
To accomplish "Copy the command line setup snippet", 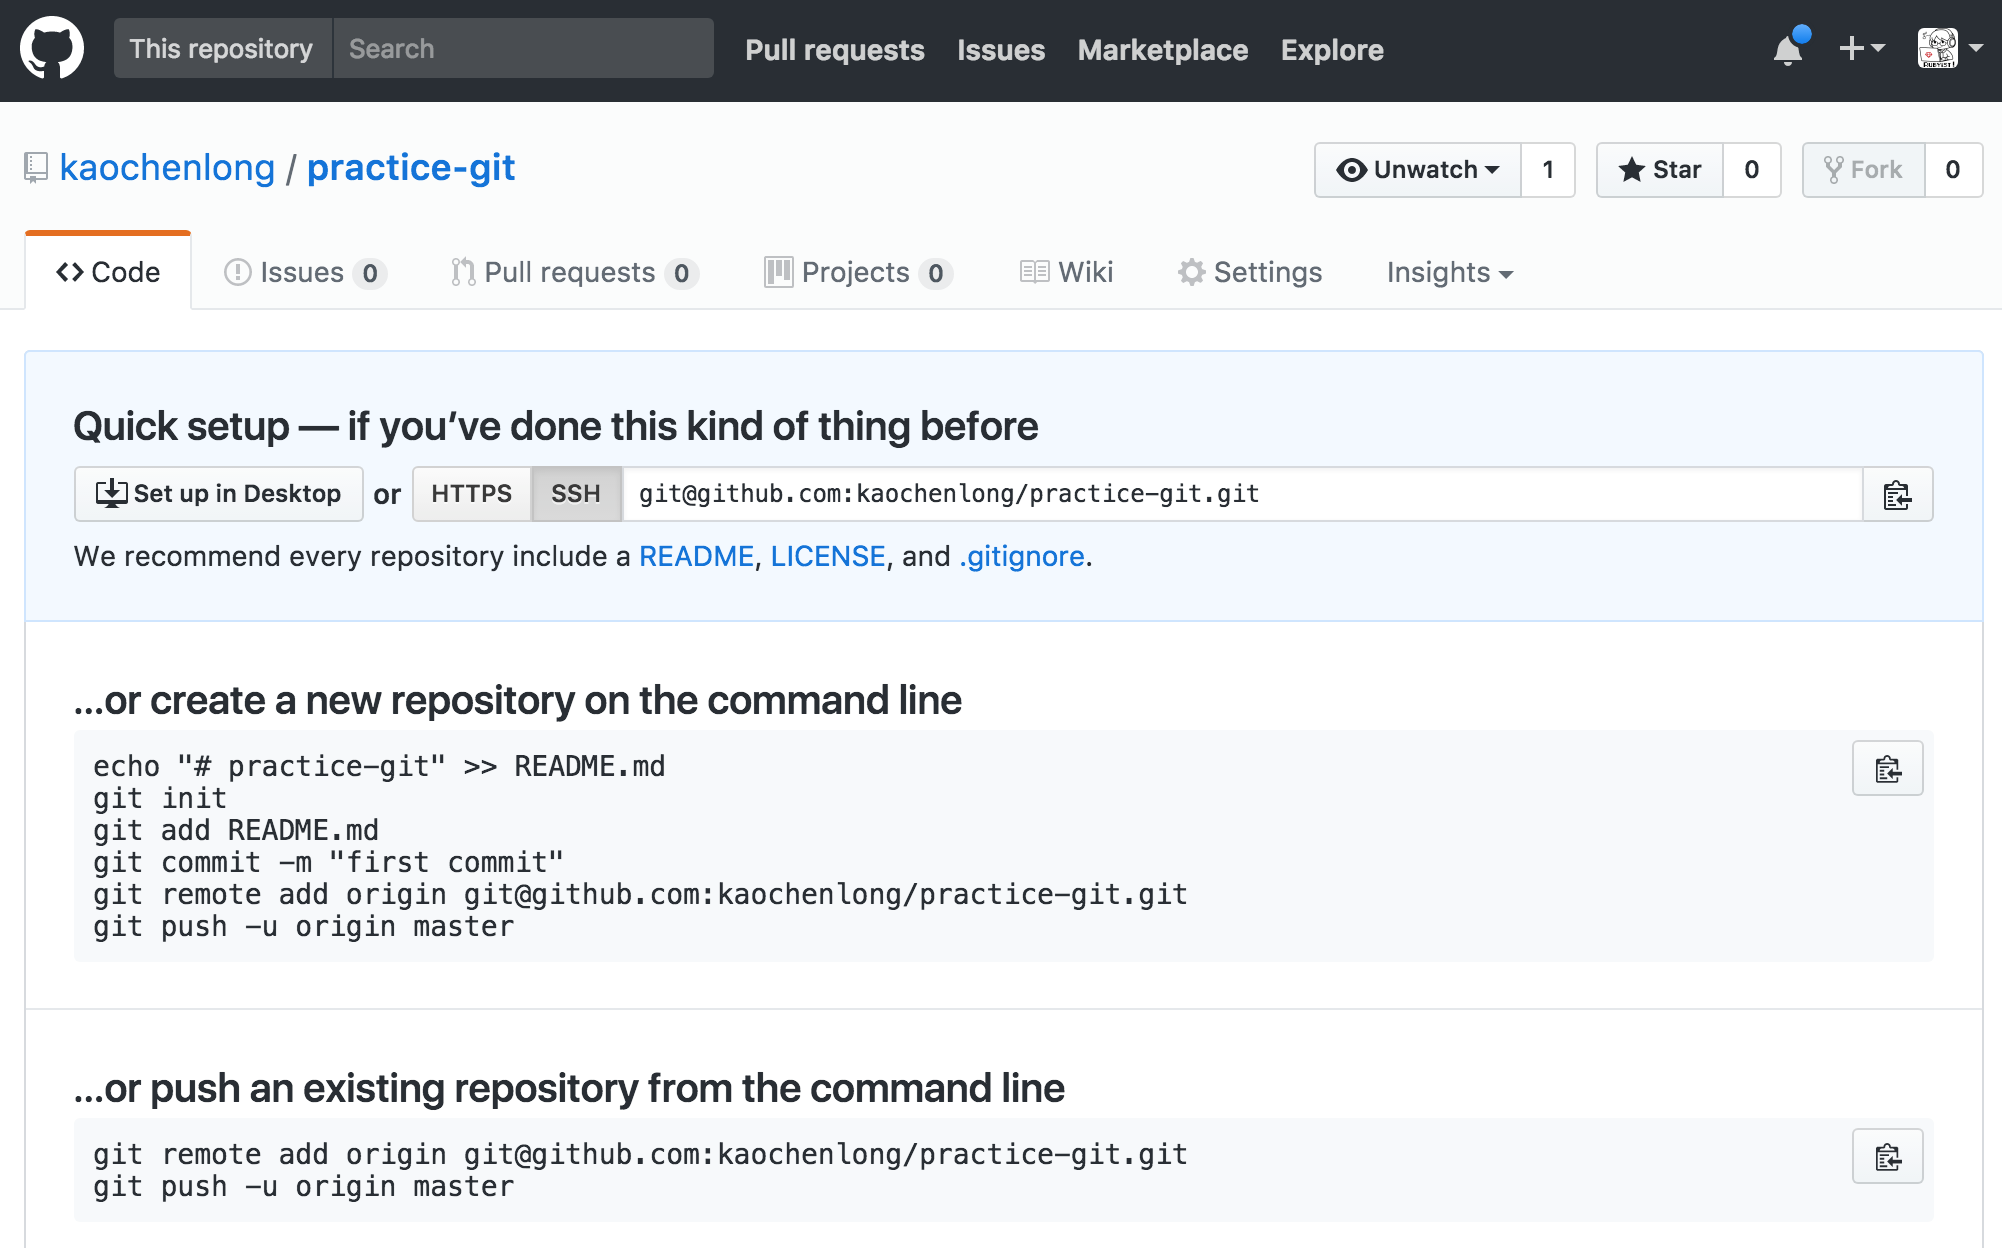I will (x=1886, y=768).
